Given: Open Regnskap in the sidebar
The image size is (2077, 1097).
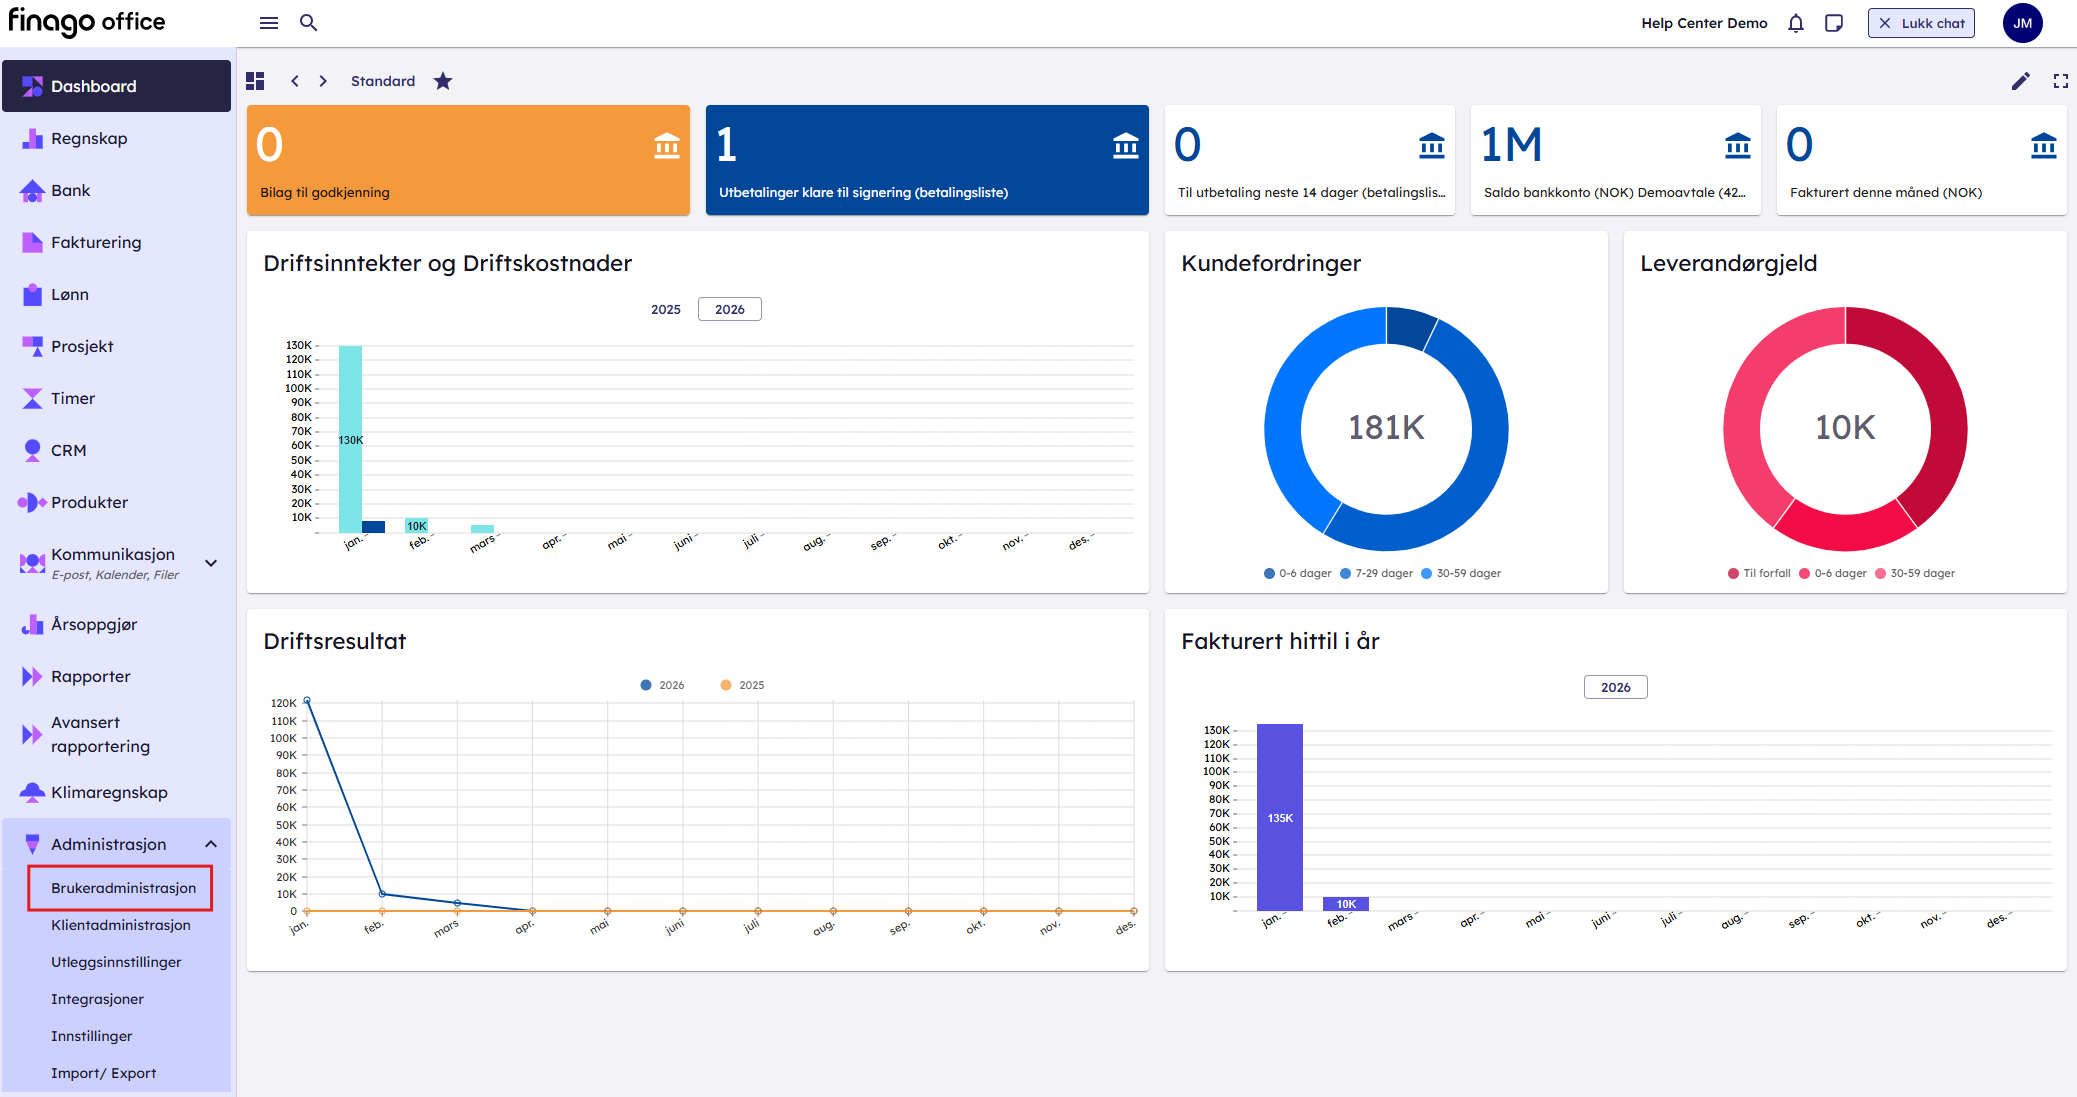Looking at the screenshot, I should [x=89, y=139].
